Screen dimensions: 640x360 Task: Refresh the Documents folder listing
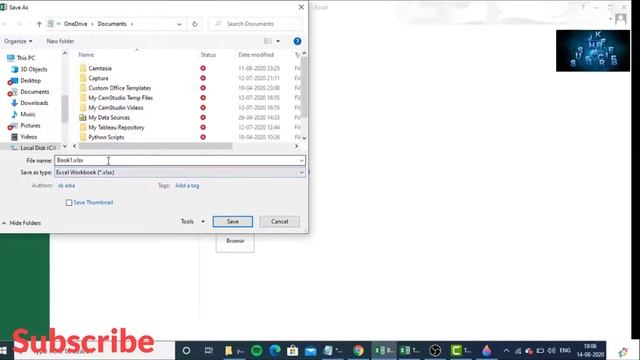click(x=195, y=24)
